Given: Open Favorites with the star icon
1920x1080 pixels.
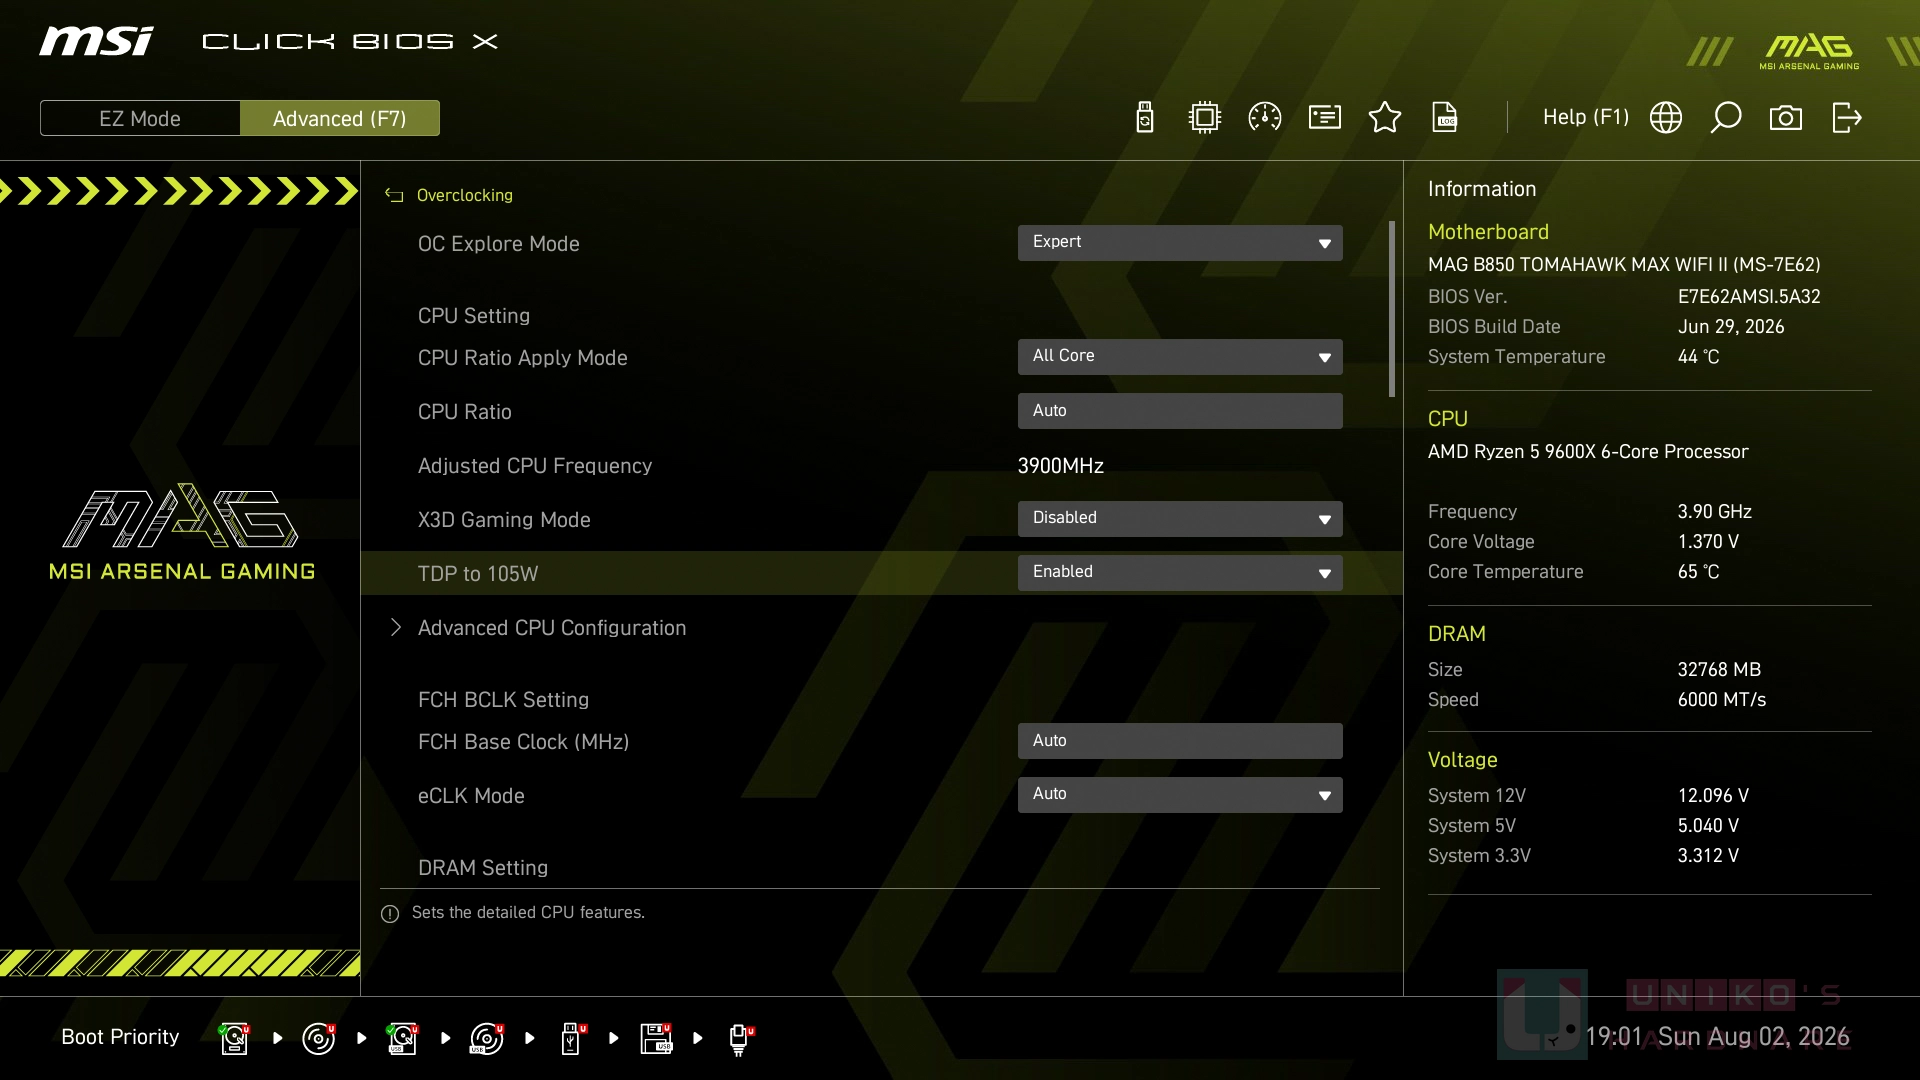Looking at the screenshot, I should [x=1385, y=118].
